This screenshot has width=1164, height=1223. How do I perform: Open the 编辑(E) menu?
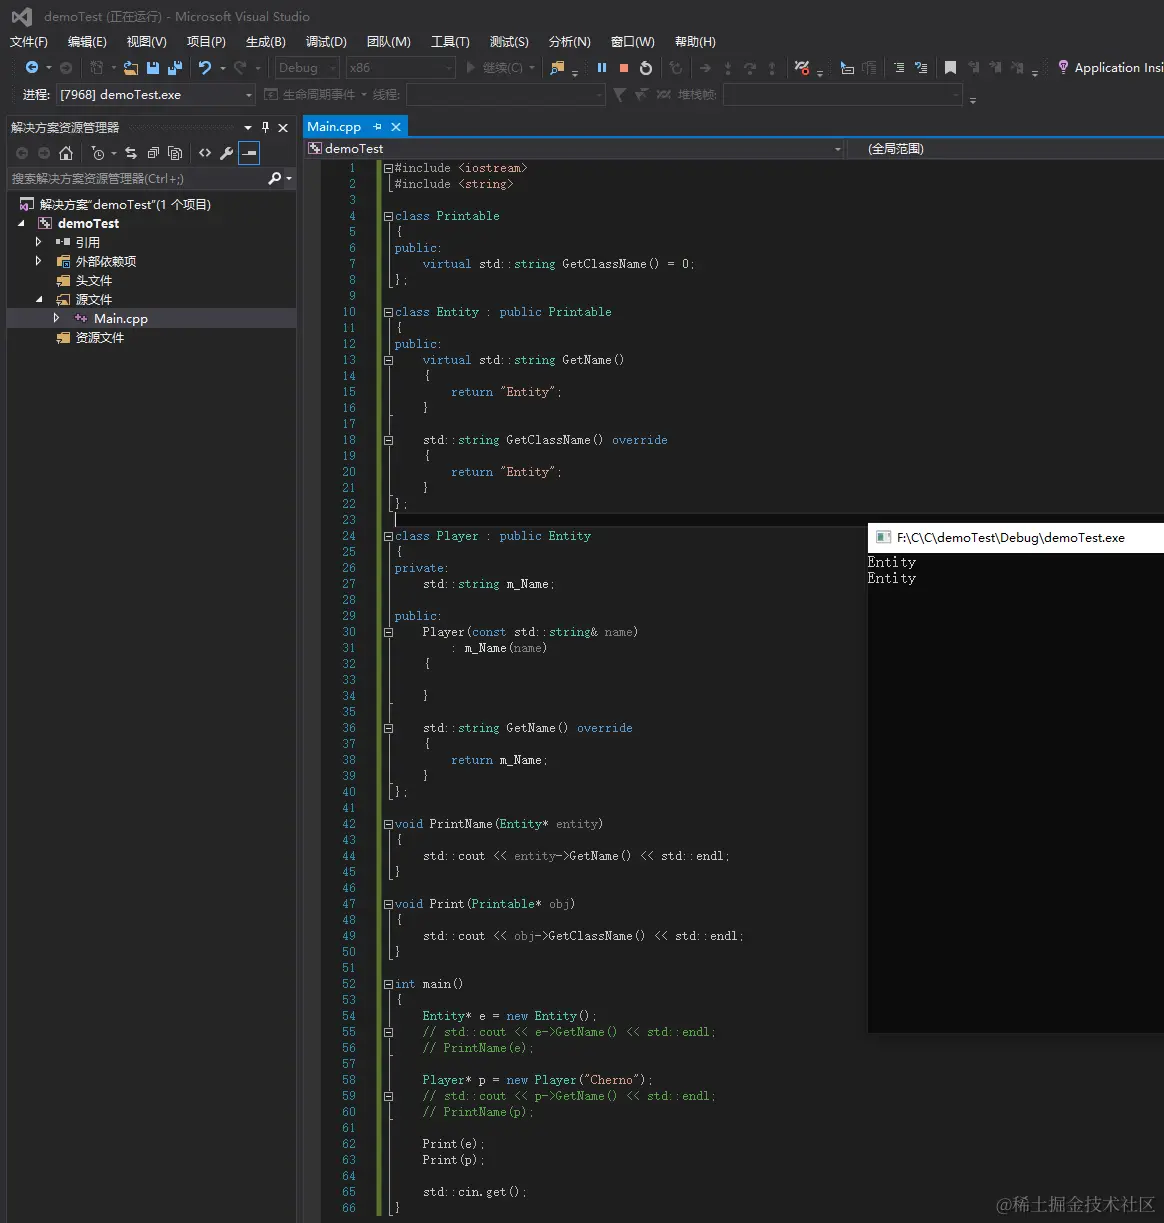pos(87,42)
